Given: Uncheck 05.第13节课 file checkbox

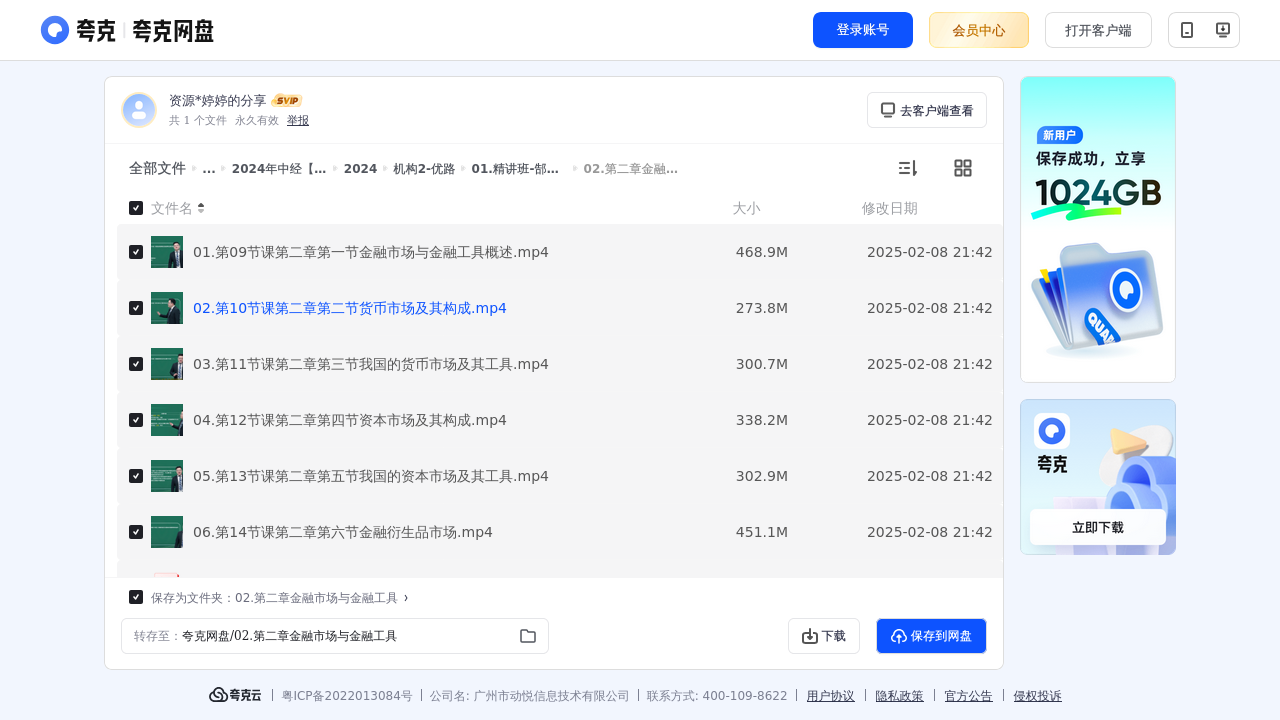Looking at the screenshot, I should 136,476.
